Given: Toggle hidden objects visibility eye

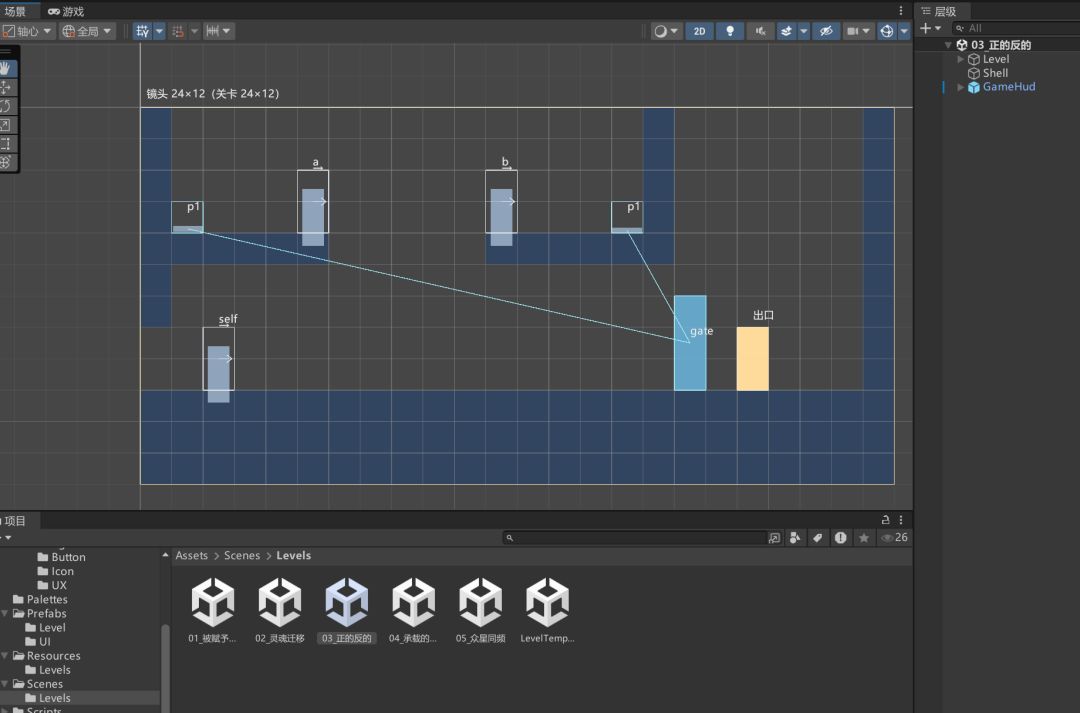Looking at the screenshot, I should 826,31.
